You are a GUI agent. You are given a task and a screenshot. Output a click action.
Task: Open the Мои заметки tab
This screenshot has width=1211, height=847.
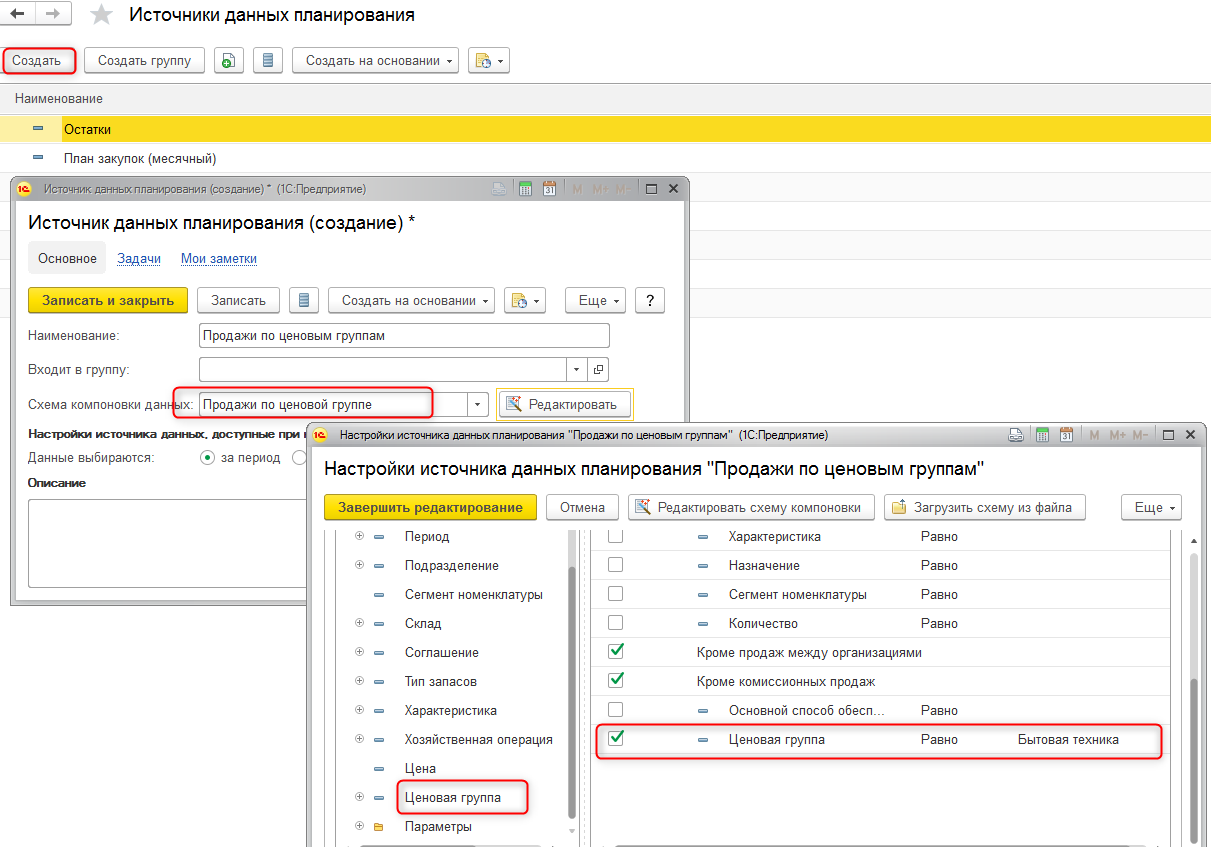[218, 259]
